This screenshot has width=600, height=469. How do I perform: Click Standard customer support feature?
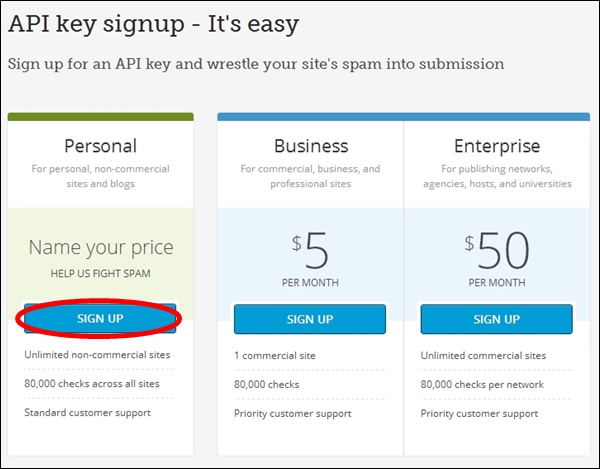(88, 413)
